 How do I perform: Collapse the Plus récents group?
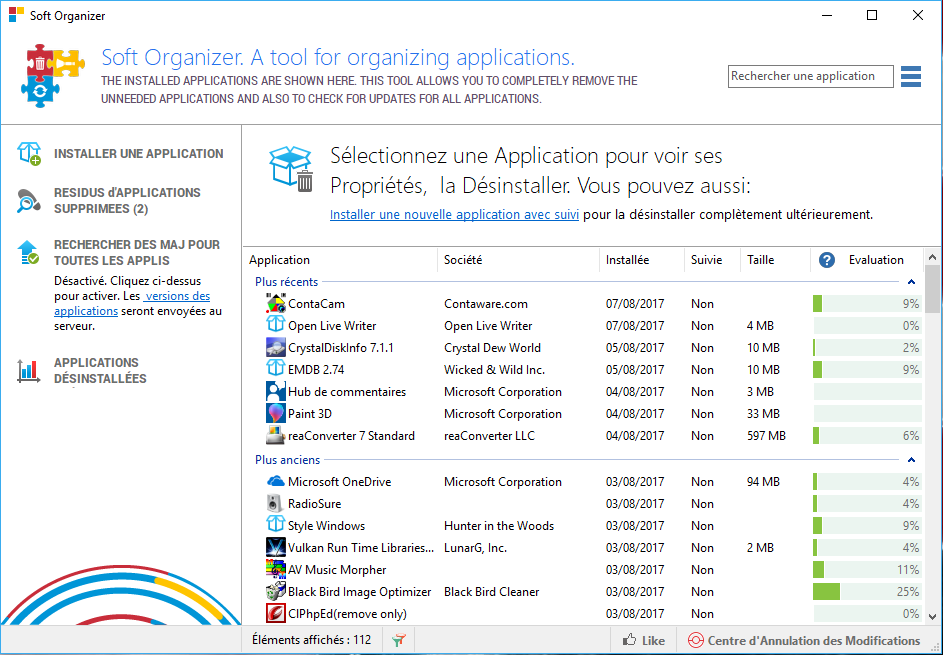point(911,281)
